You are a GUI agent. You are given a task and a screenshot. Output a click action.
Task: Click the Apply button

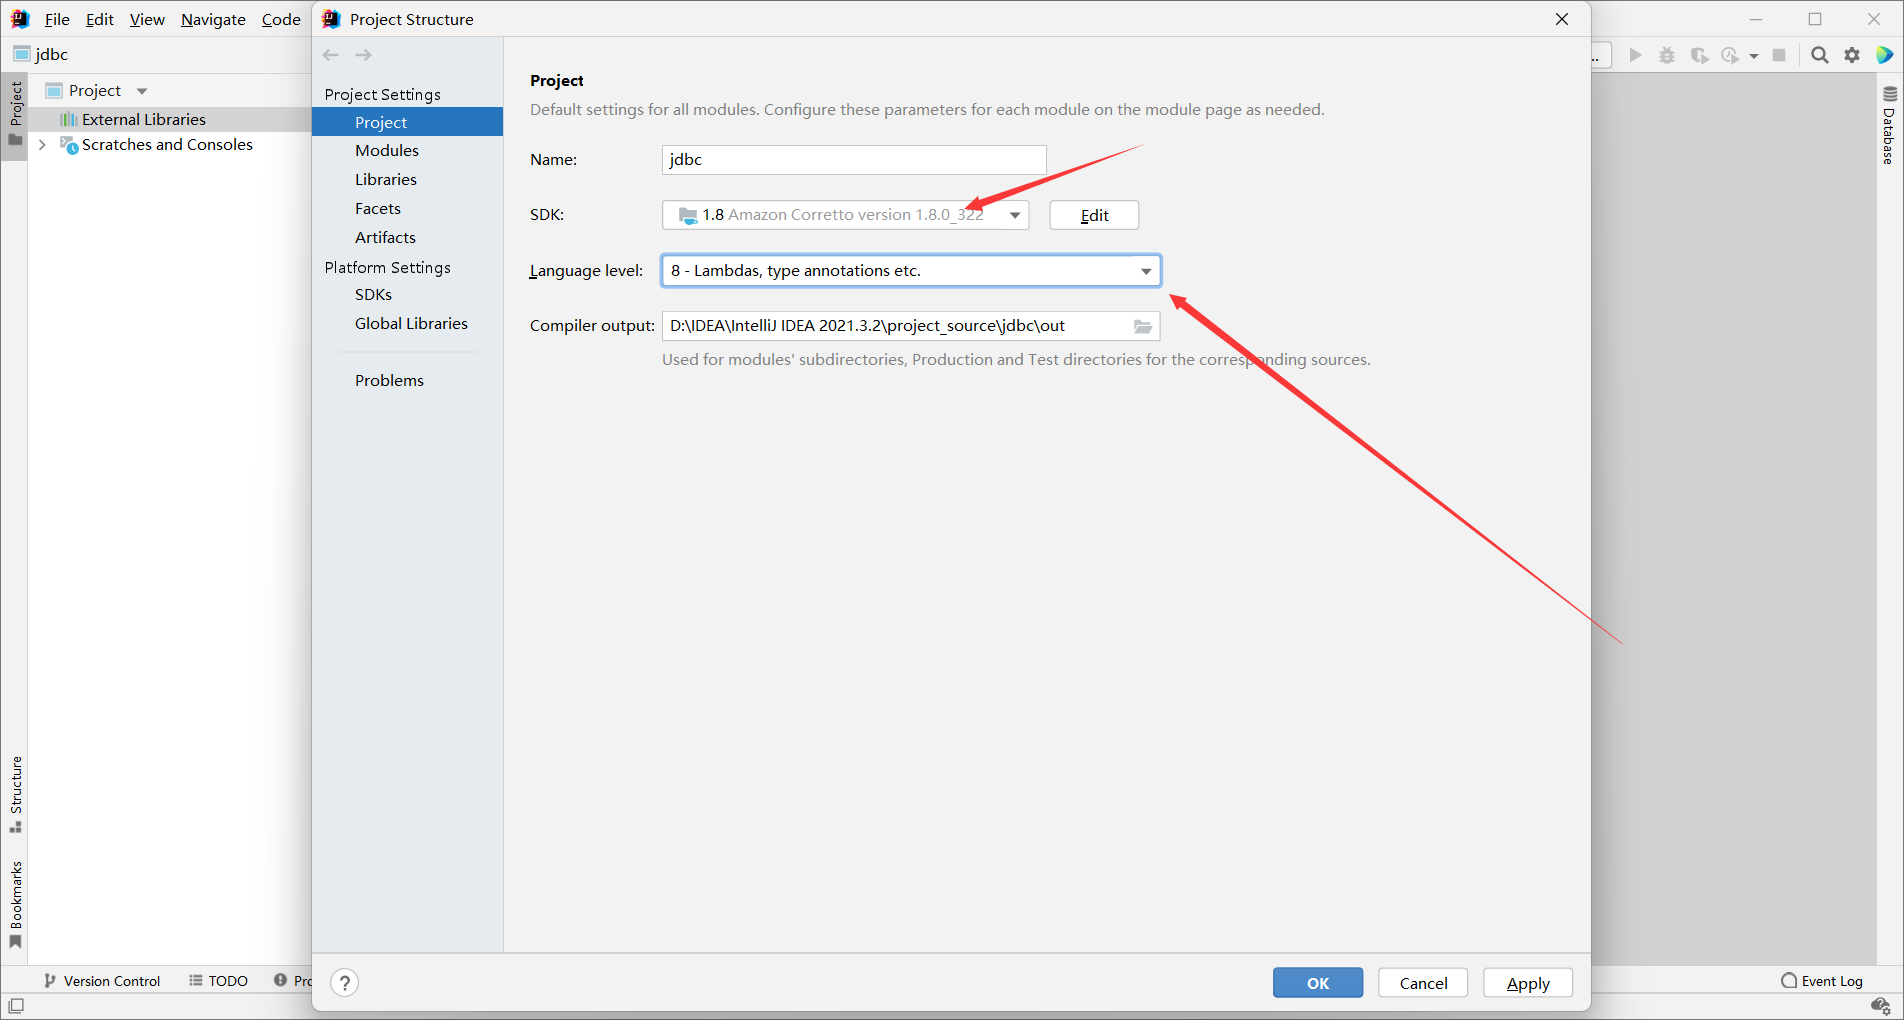pos(1528,983)
